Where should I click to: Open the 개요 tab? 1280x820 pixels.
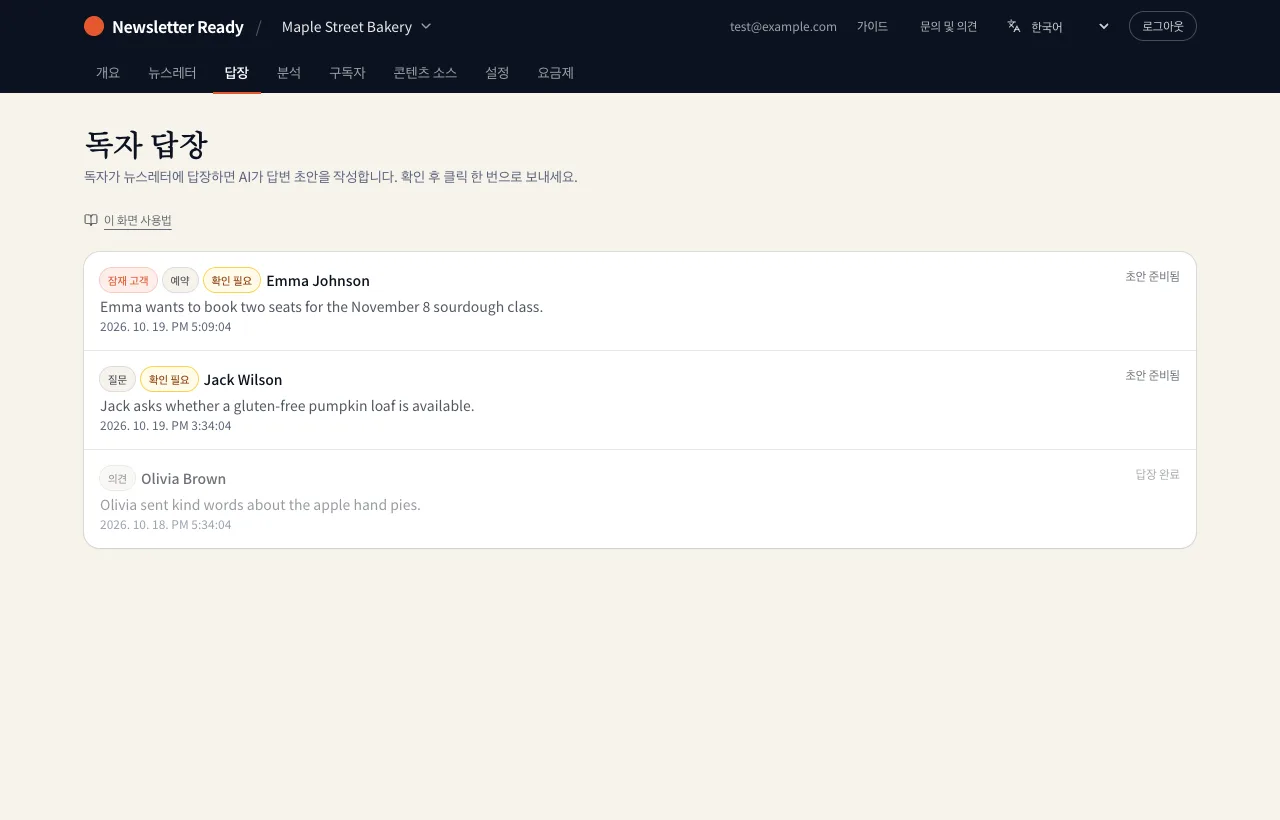coord(108,73)
